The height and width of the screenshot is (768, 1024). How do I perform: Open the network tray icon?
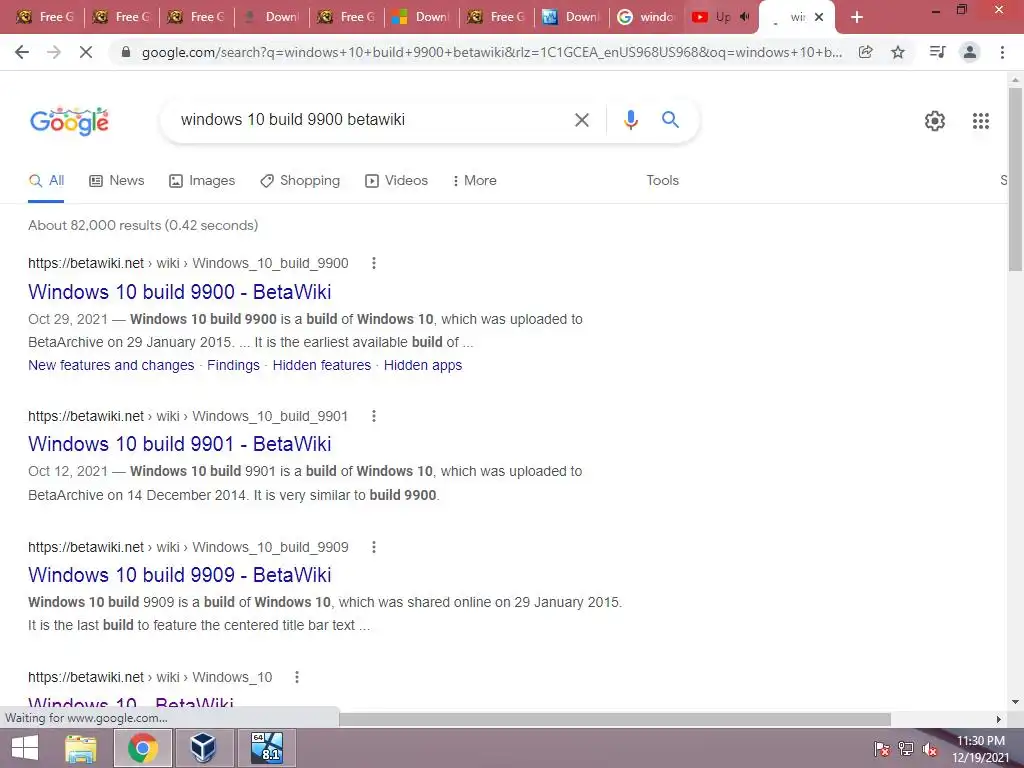[x=906, y=749]
